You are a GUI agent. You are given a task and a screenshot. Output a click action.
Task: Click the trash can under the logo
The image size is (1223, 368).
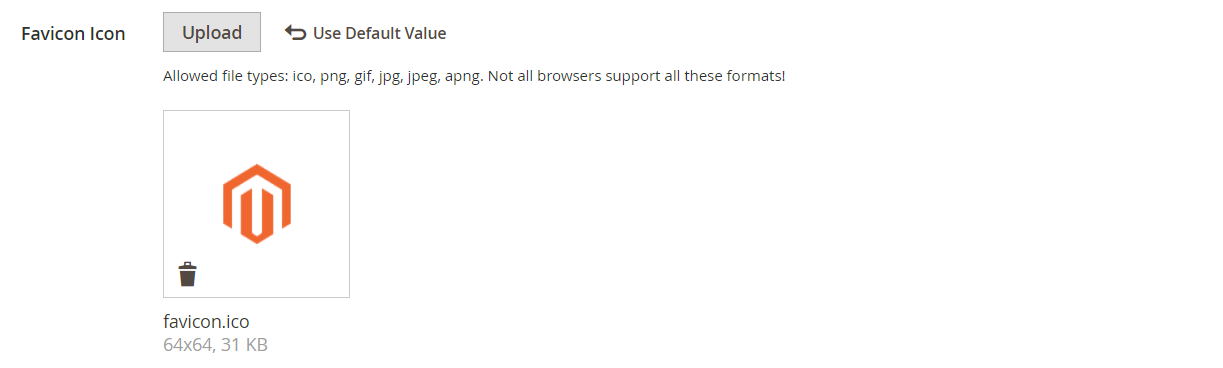[187, 274]
